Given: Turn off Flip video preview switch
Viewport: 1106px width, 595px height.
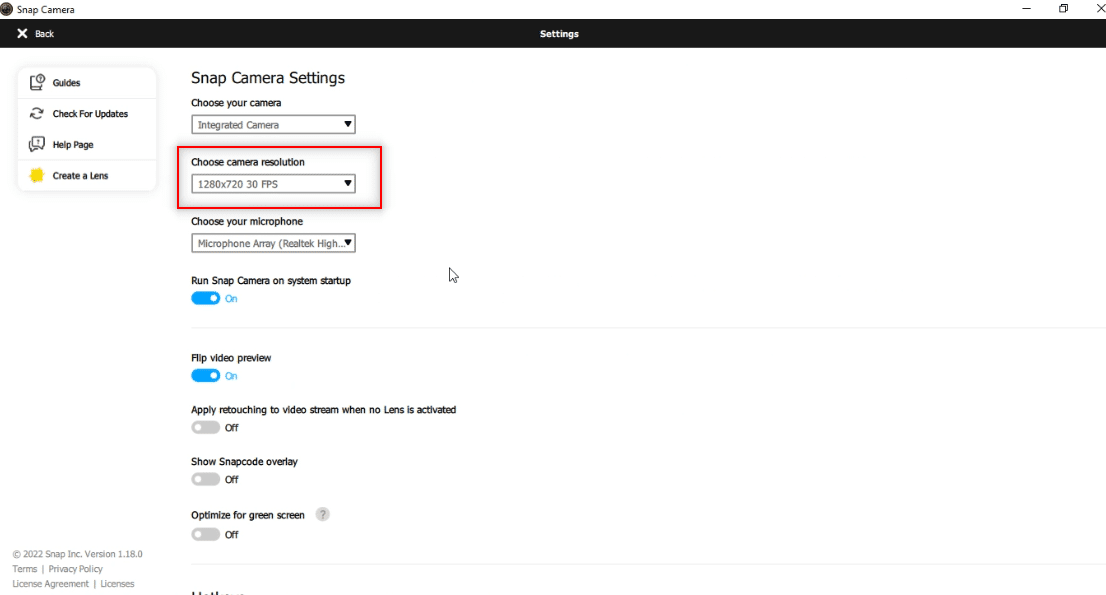Looking at the screenshot, I should coord(205,376).
